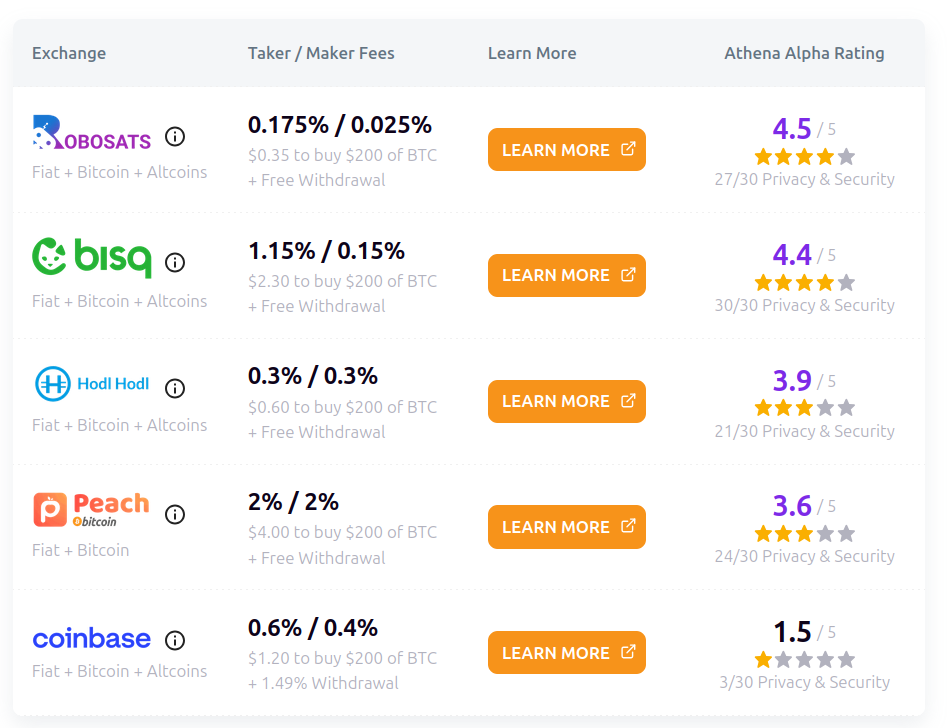
Task: Click '21/30 Privacy & Security' text
Action: point(804,431)
